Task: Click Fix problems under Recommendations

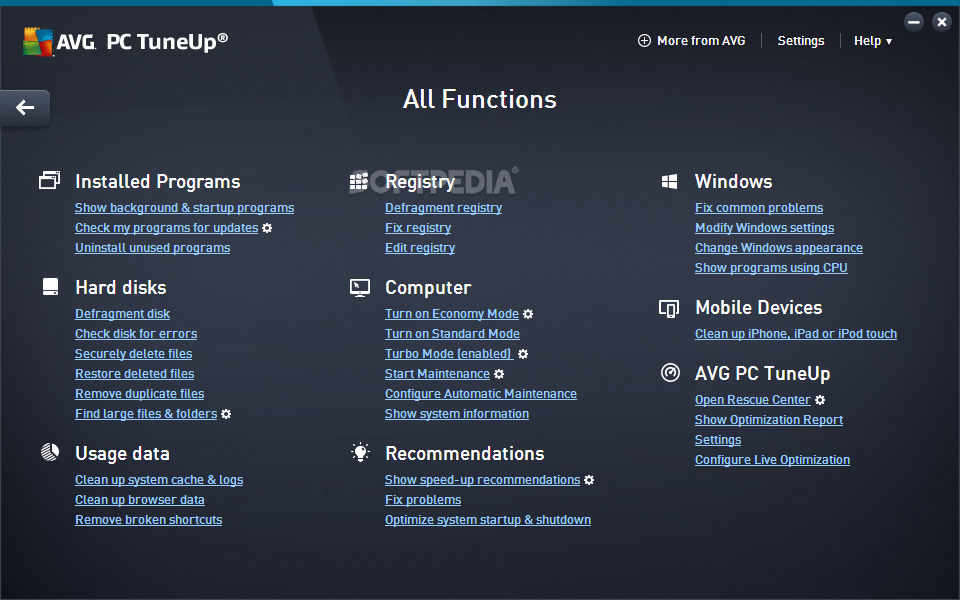Action: [423, 500]
